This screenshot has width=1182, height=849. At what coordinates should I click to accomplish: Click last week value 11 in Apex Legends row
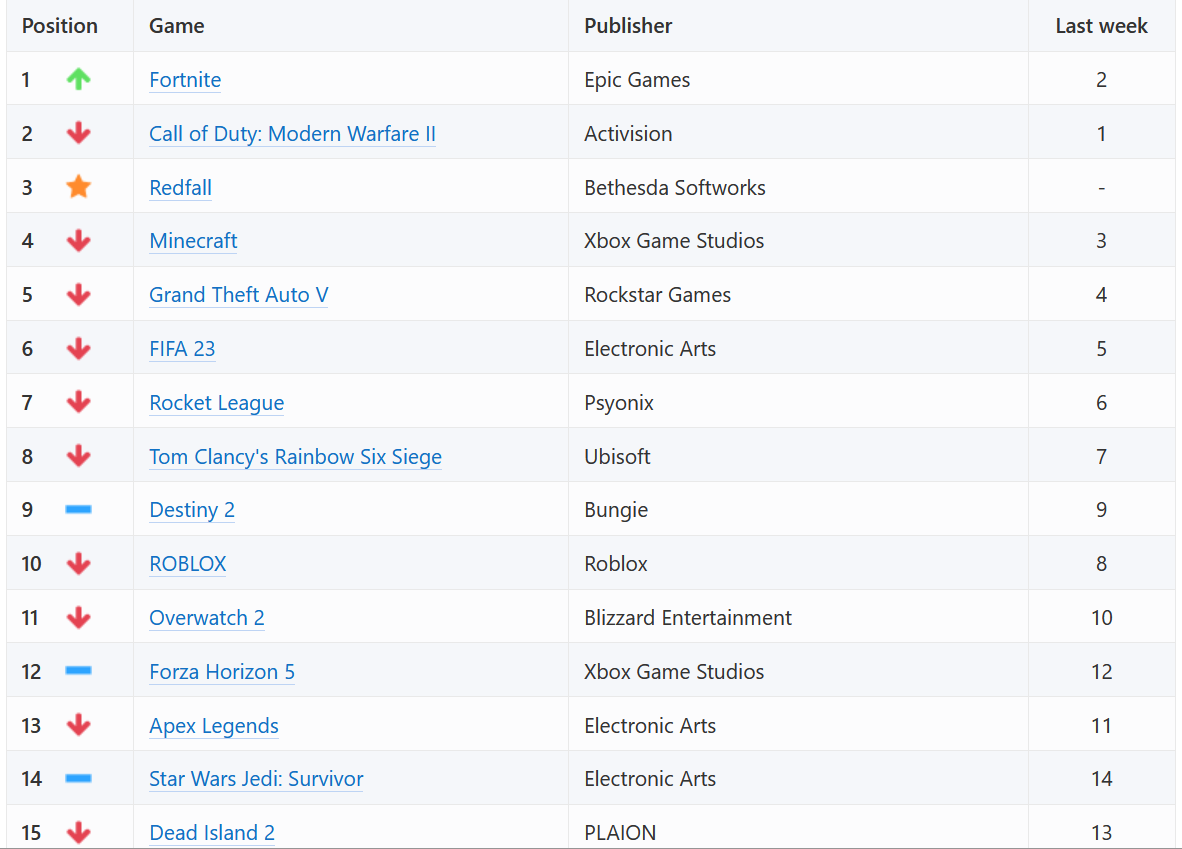pyautogui.click(x=1101, y=726)
